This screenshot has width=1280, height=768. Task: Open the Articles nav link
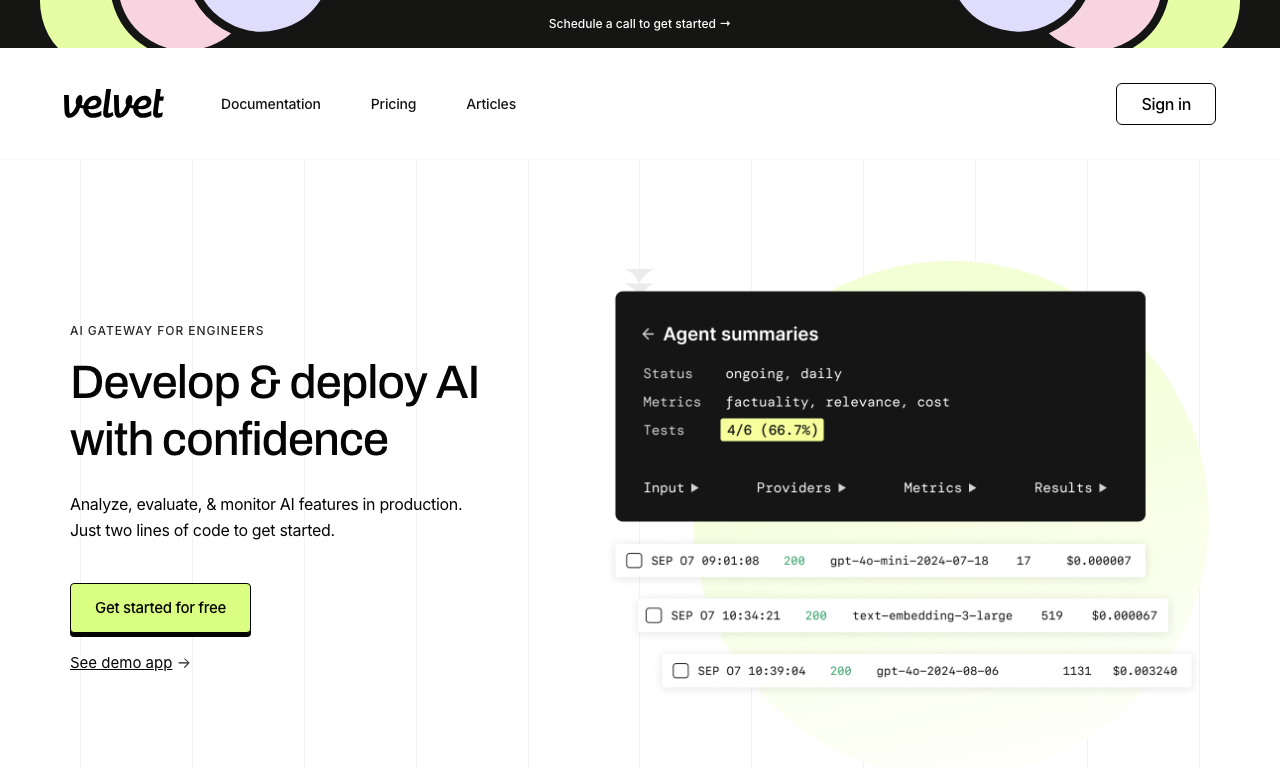coord(491,104)
